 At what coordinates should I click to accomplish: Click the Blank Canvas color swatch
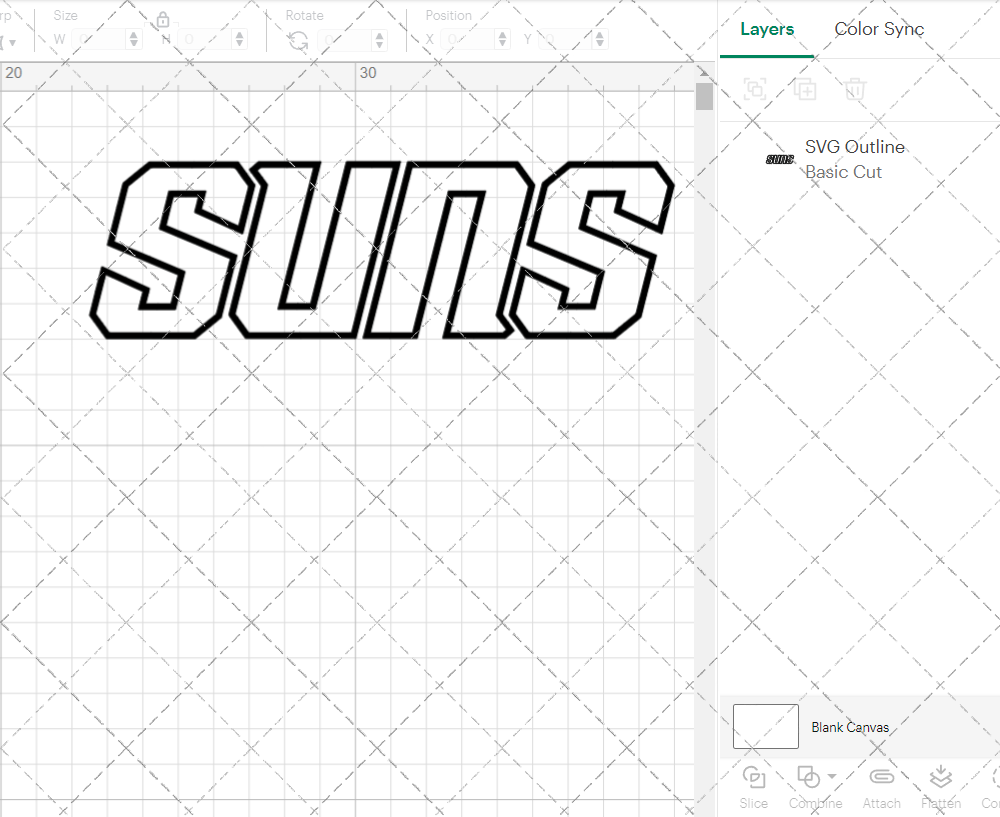click(765, 726)
